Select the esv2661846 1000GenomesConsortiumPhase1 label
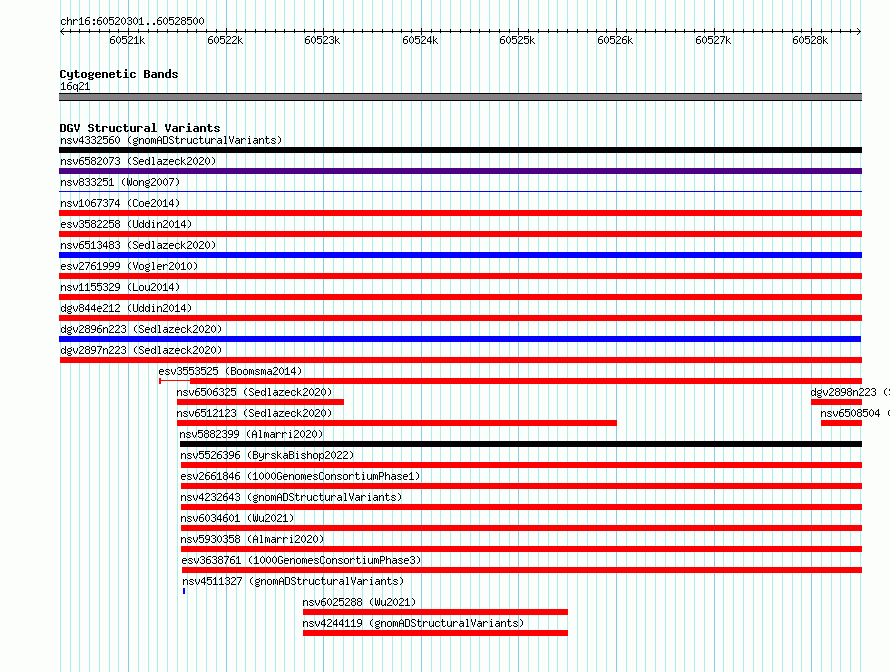This screenshot has width=890, height=672. [x=300, y=476]
